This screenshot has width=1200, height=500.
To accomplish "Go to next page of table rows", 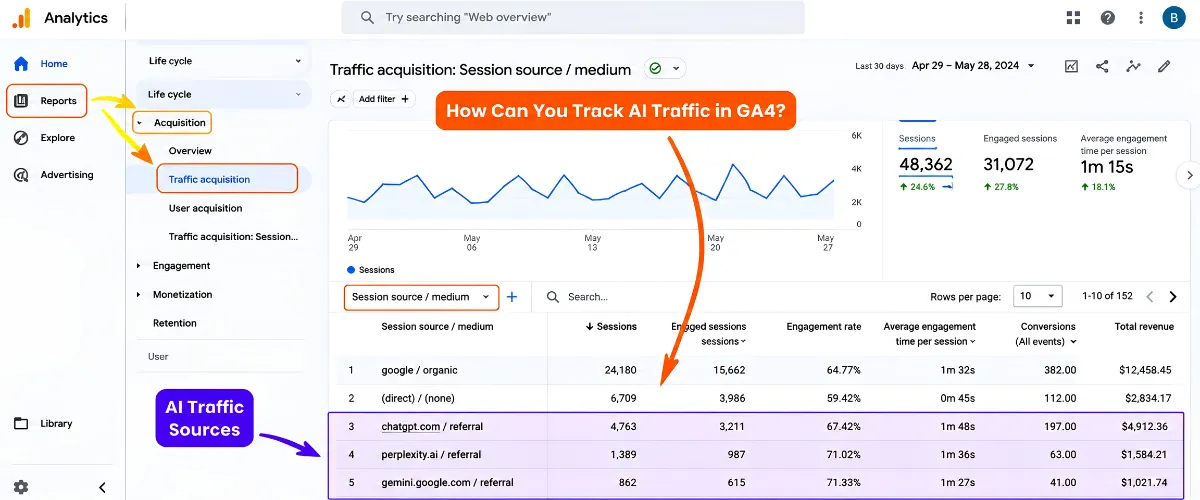I will [1173, 297].
